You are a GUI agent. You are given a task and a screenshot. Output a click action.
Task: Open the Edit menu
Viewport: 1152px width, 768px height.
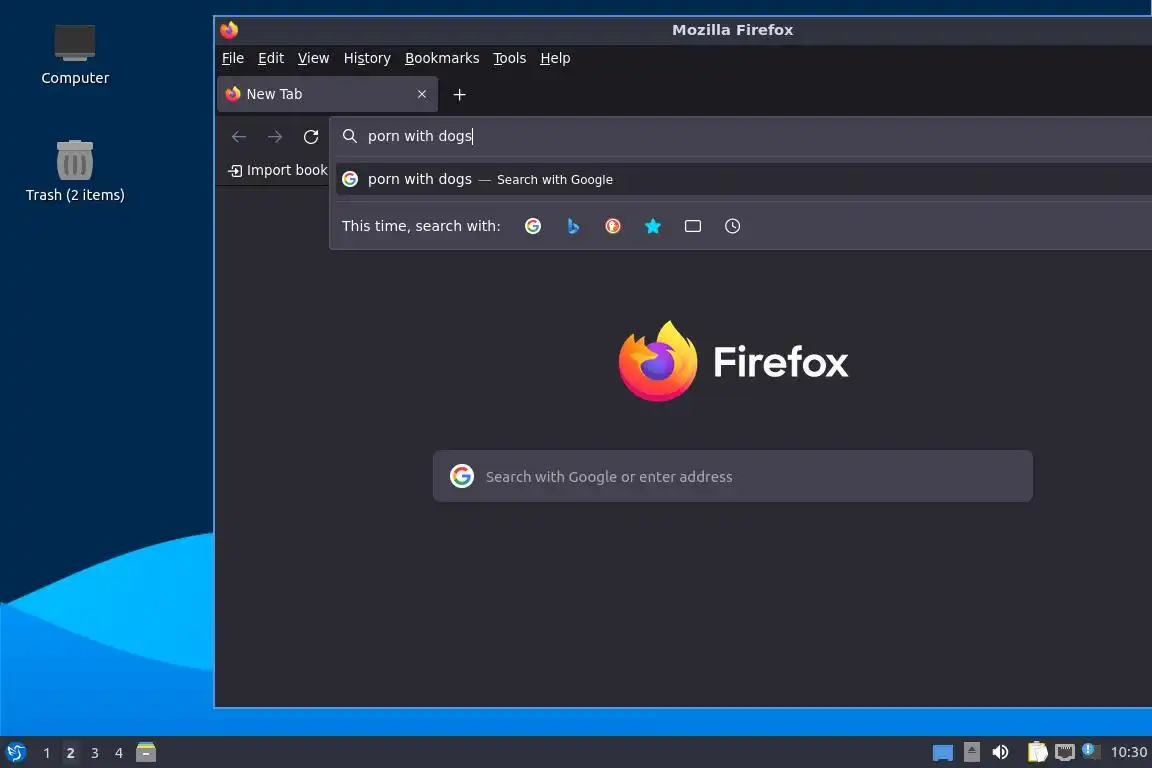(270, 58)
